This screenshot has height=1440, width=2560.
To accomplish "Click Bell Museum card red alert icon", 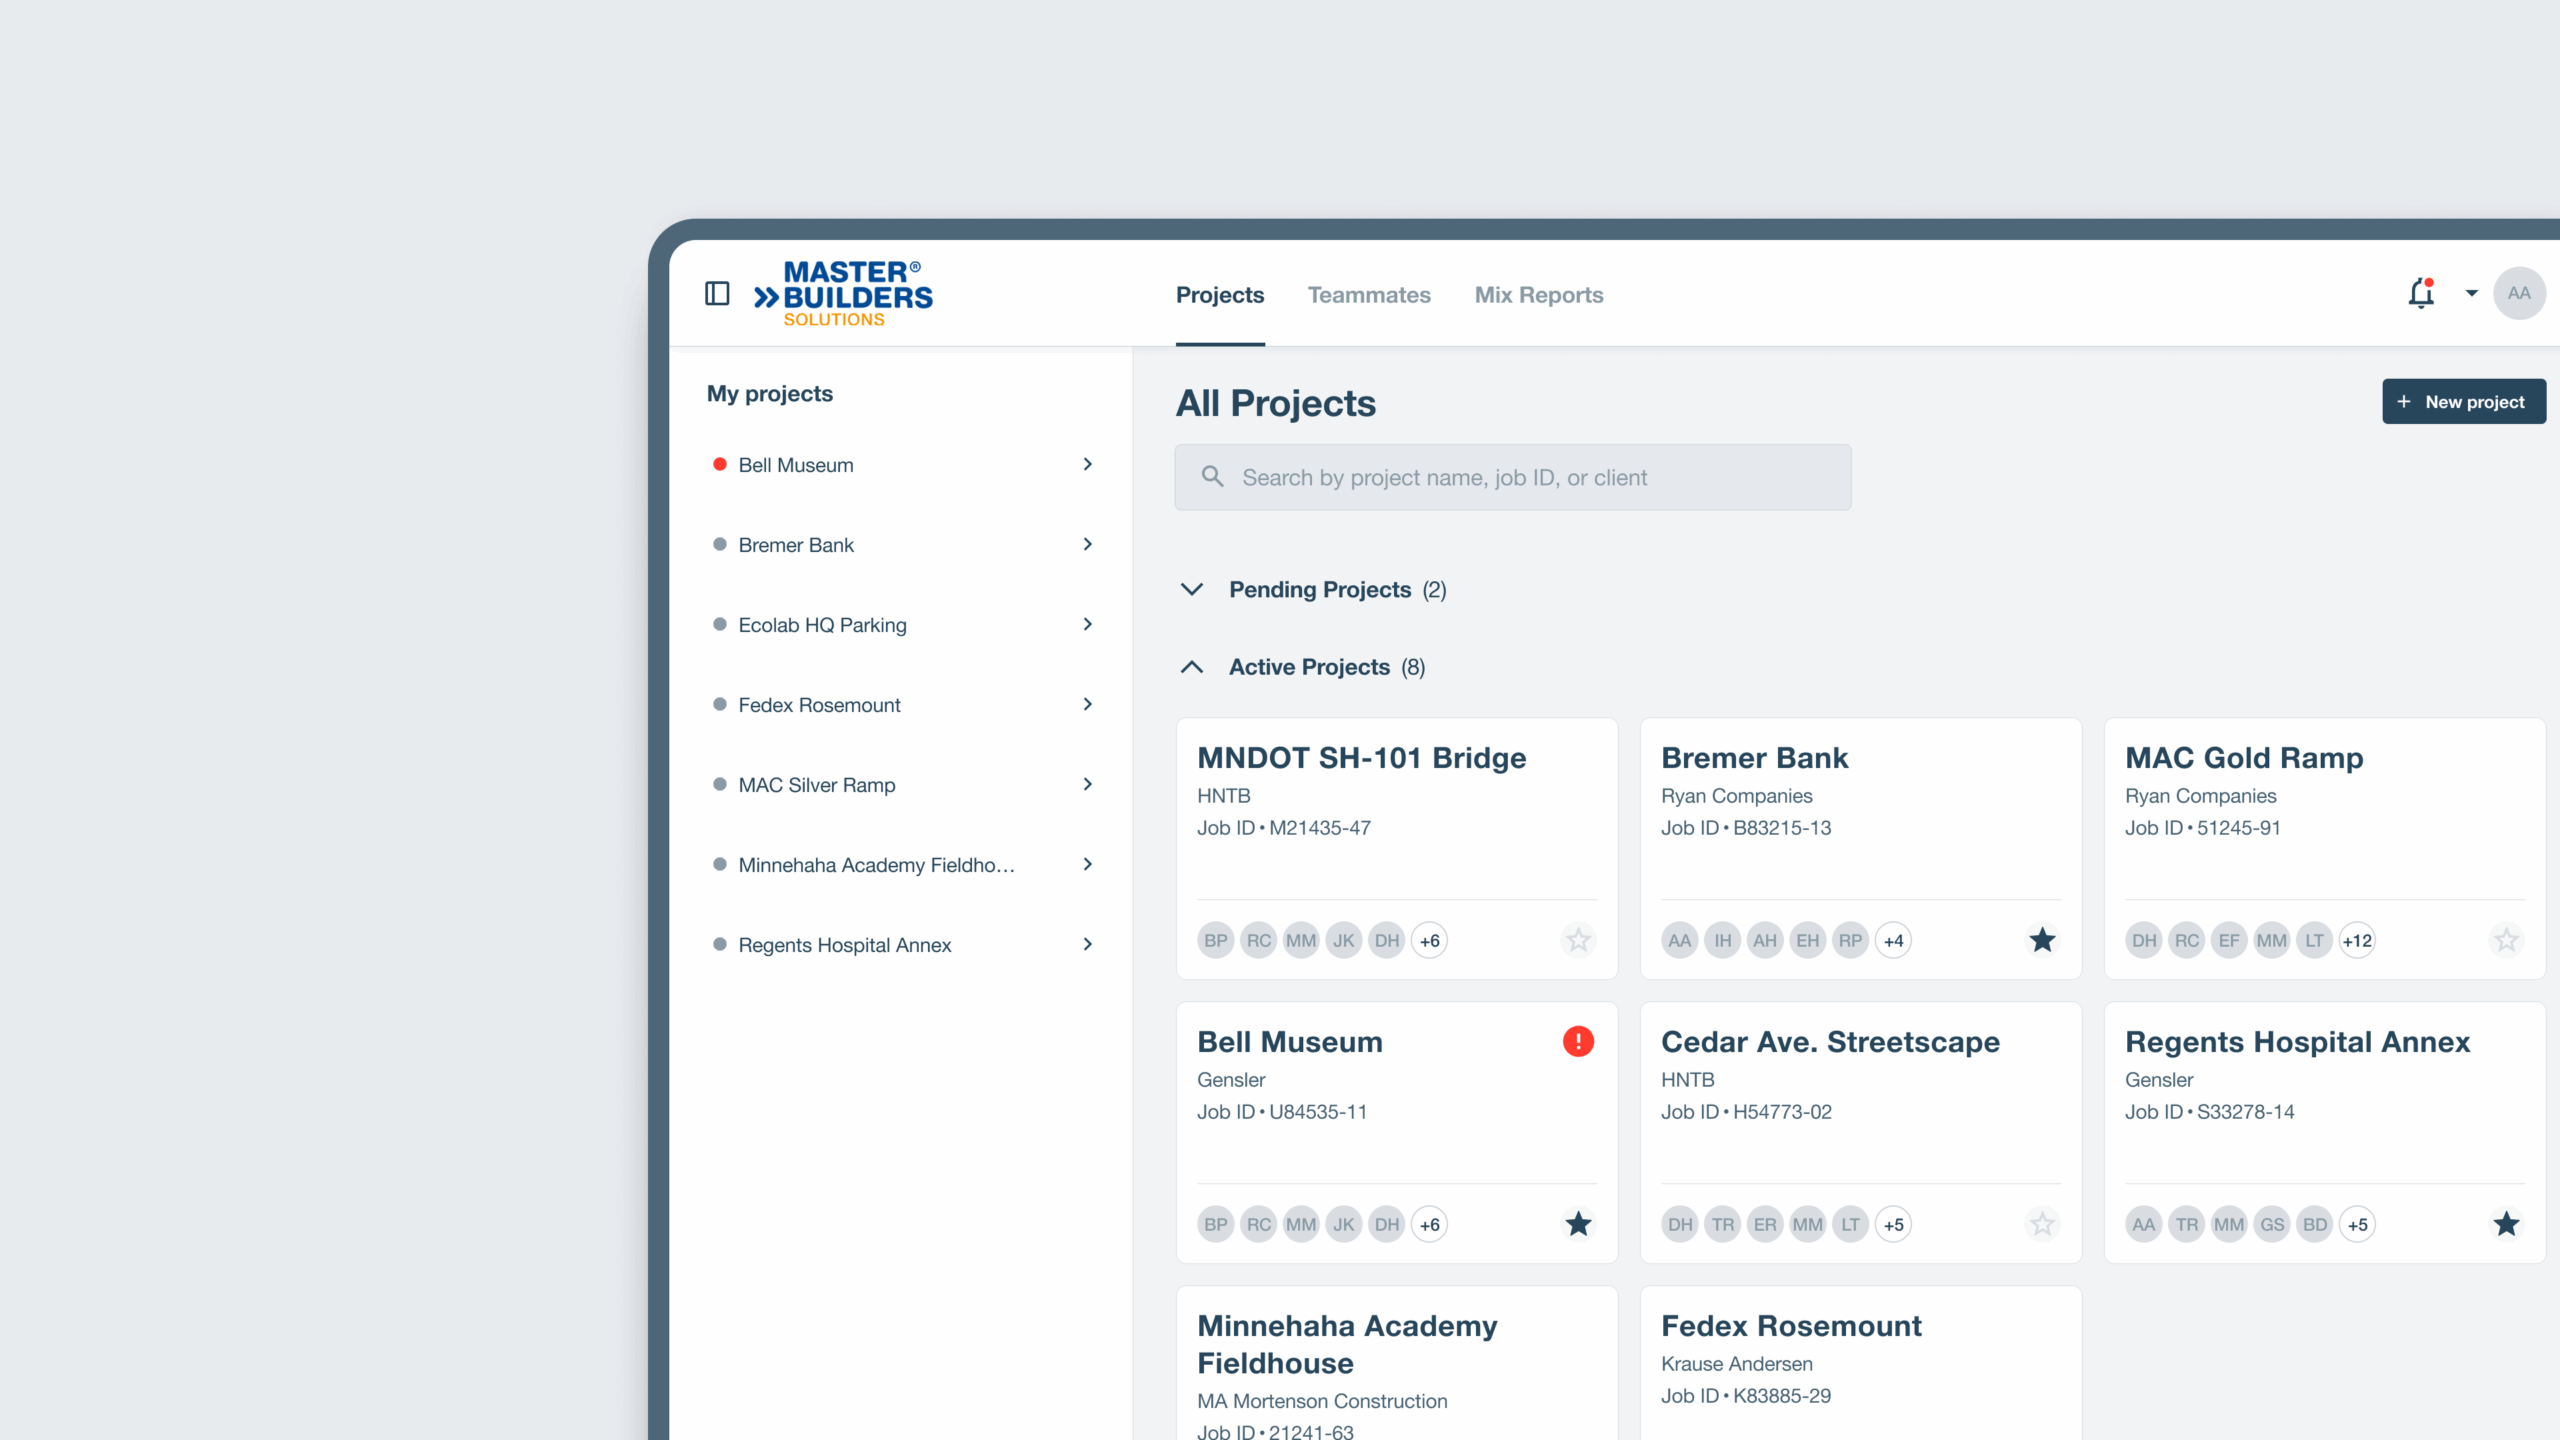I will [1578, 1041].
